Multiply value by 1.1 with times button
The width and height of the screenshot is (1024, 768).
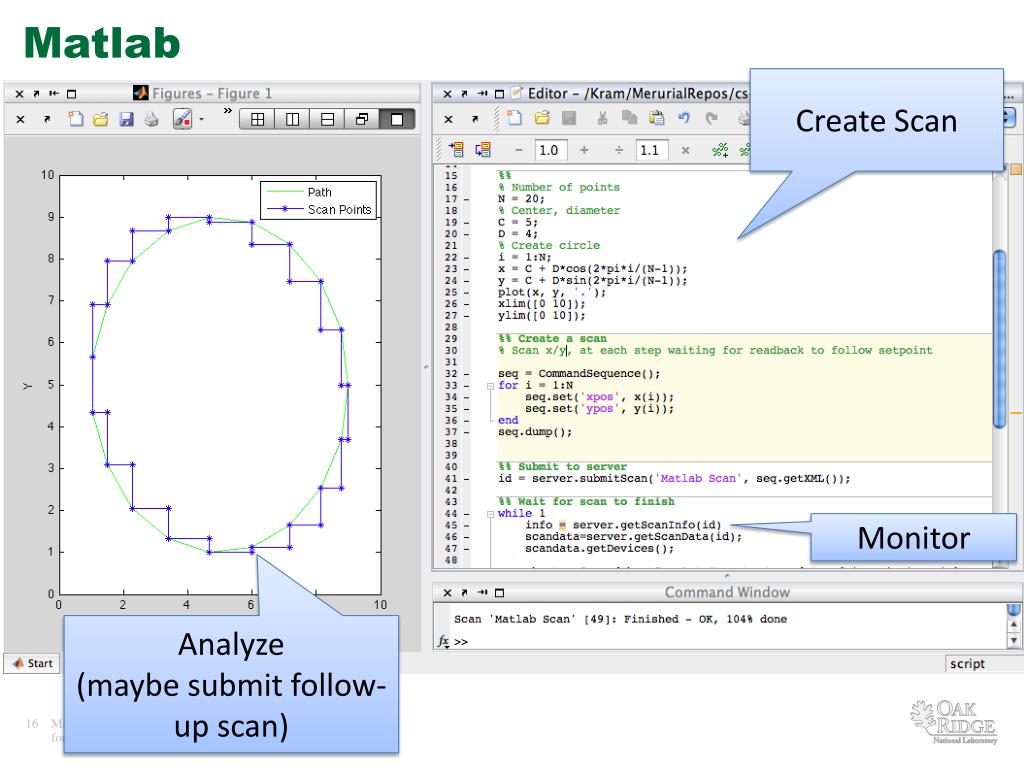685,150
